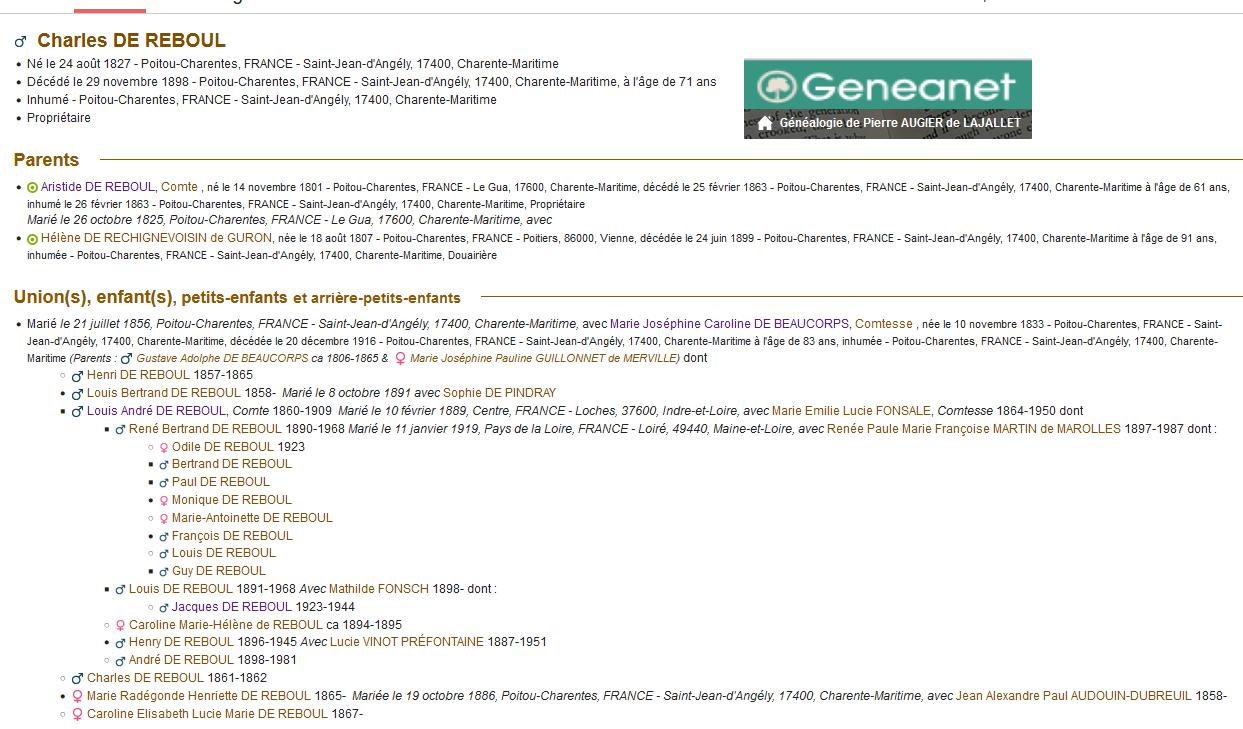Open Charles DE REBOUL 1861-1862 child link
The image size is (1243, 729).
click(145, 678)
